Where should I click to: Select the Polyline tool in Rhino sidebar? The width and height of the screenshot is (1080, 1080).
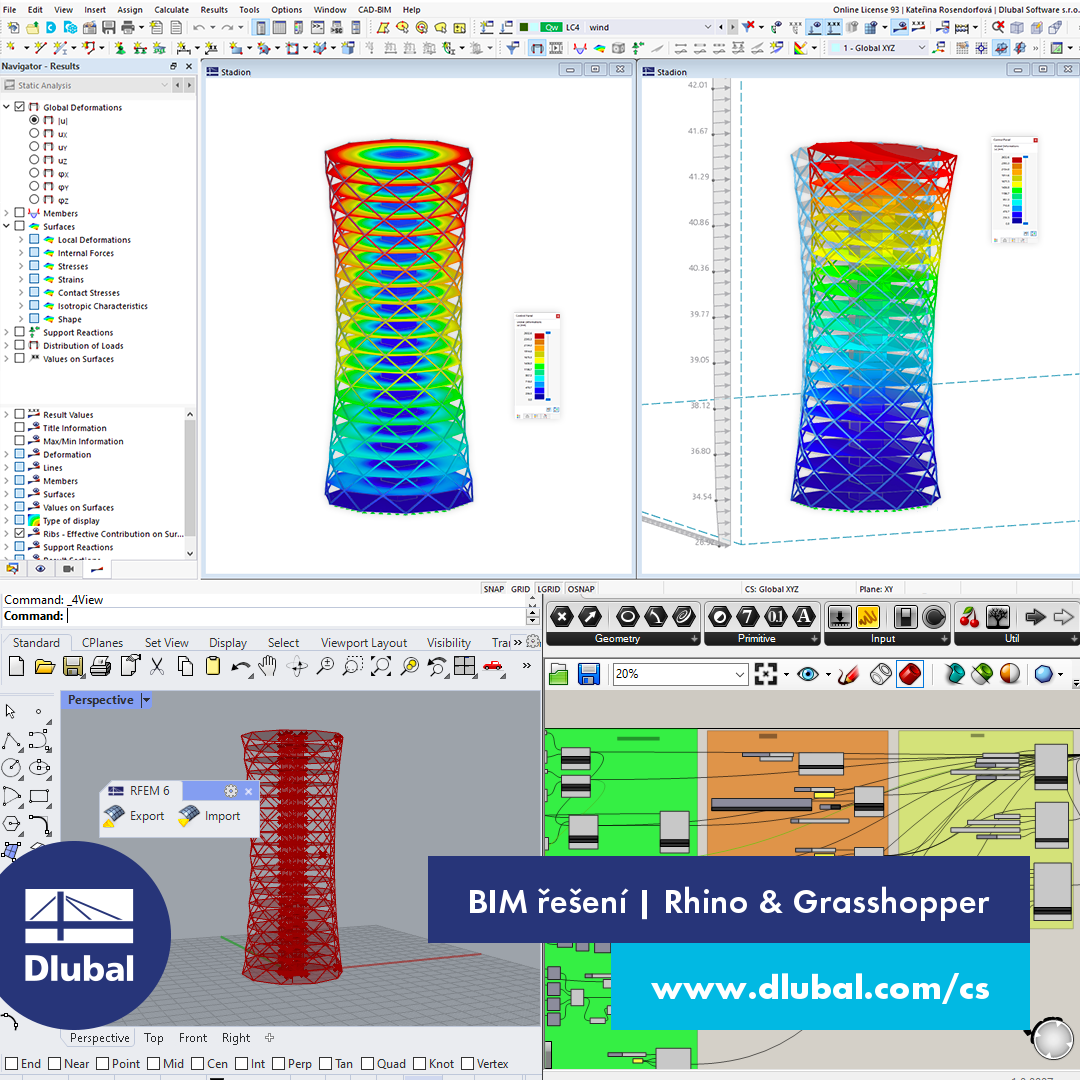tap(12, 742)
